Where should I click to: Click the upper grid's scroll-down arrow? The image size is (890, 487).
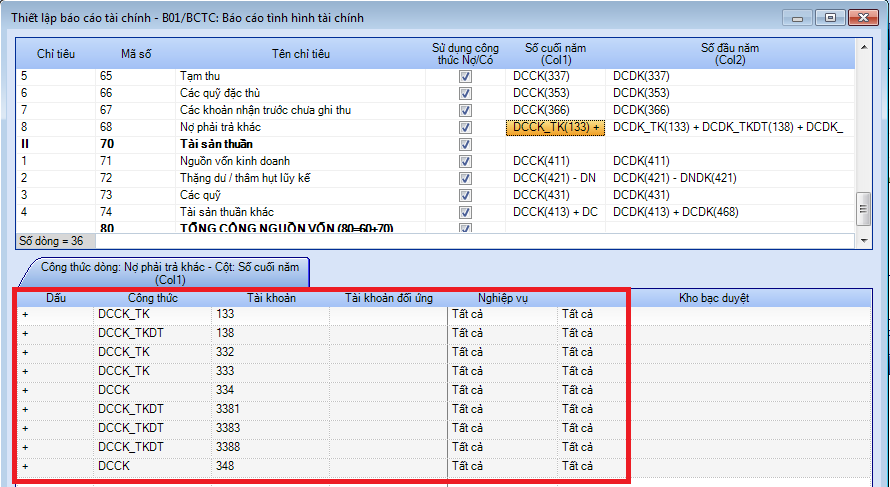863,241
